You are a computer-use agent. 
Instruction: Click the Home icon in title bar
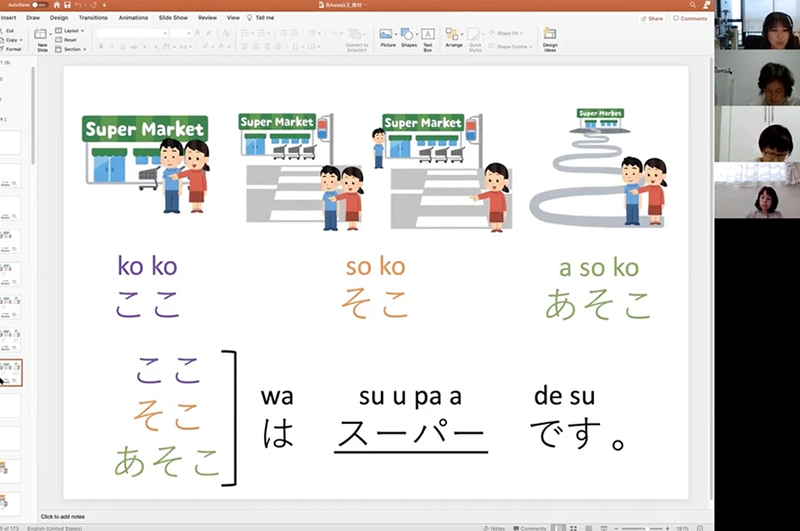click(x=57, y=5)
